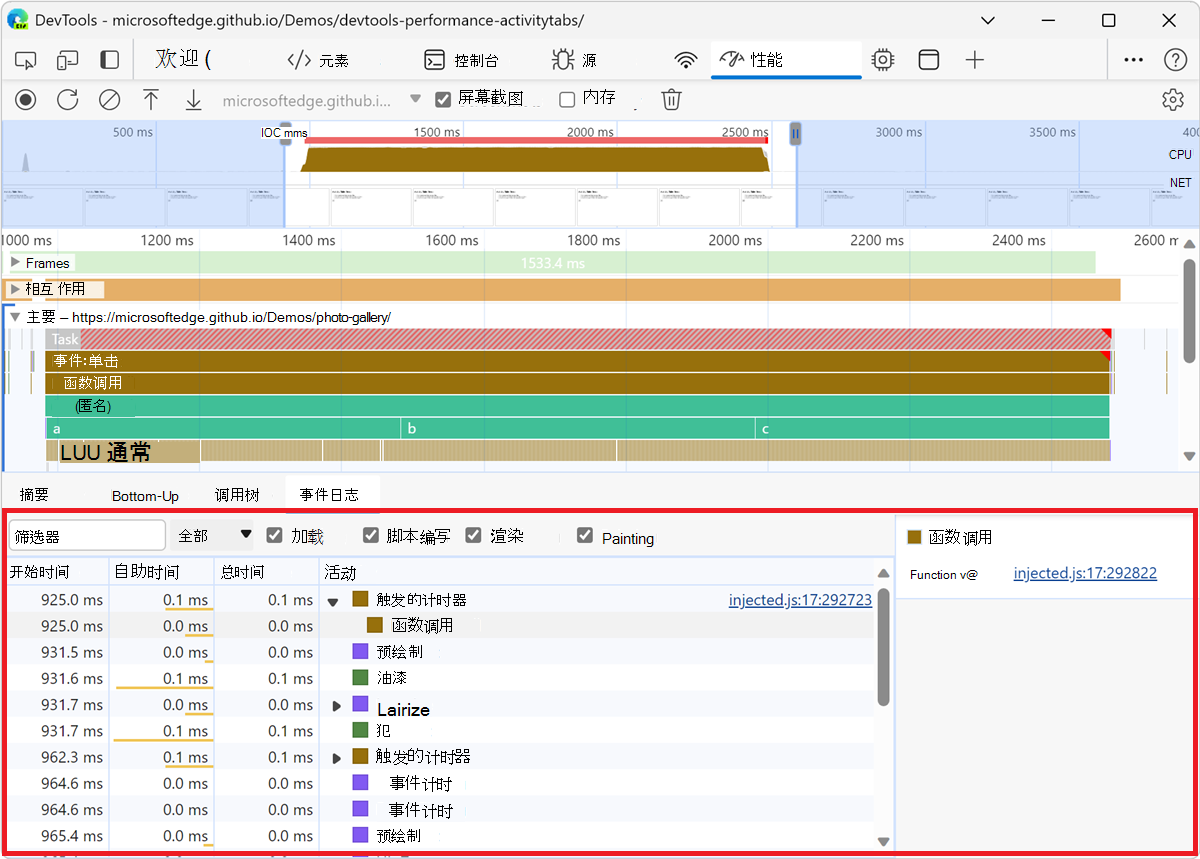Toggle the 屏幕截图 checkbox
Viewport: 1200px width, 859px height.
tap(443, 100)
